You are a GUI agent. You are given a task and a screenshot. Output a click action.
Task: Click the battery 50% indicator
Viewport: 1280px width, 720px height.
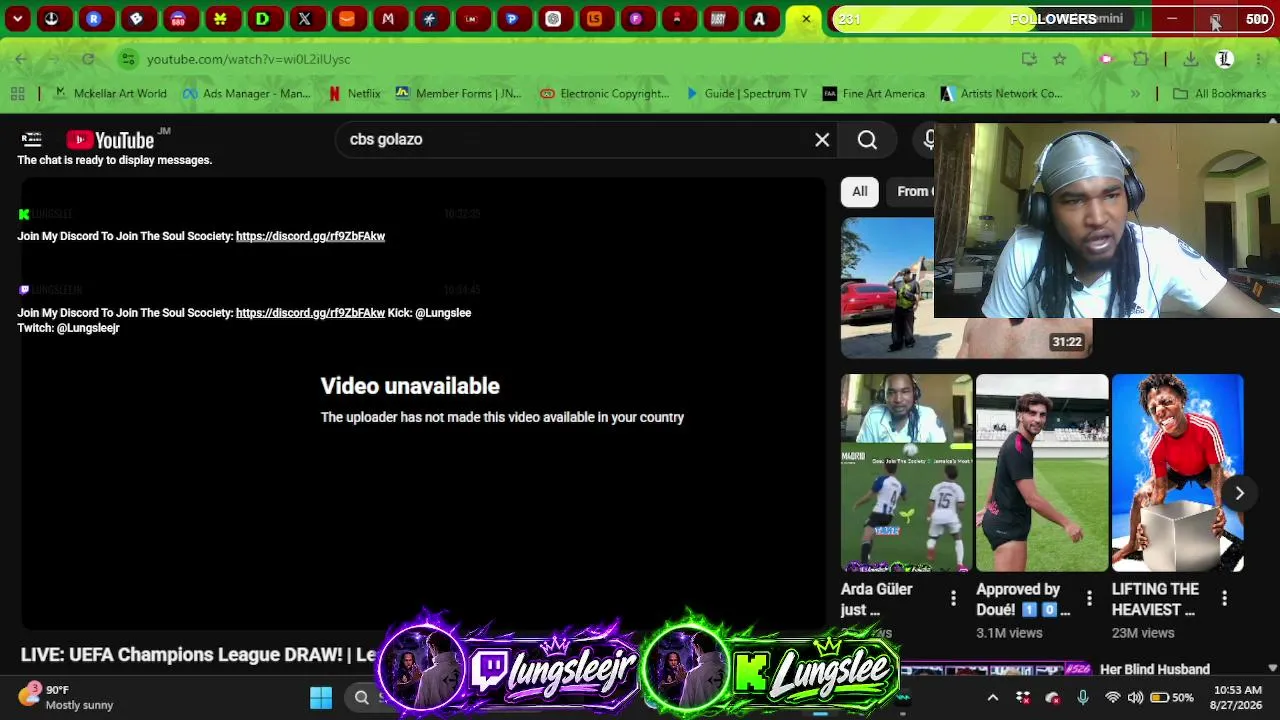tap(1172, 698)
